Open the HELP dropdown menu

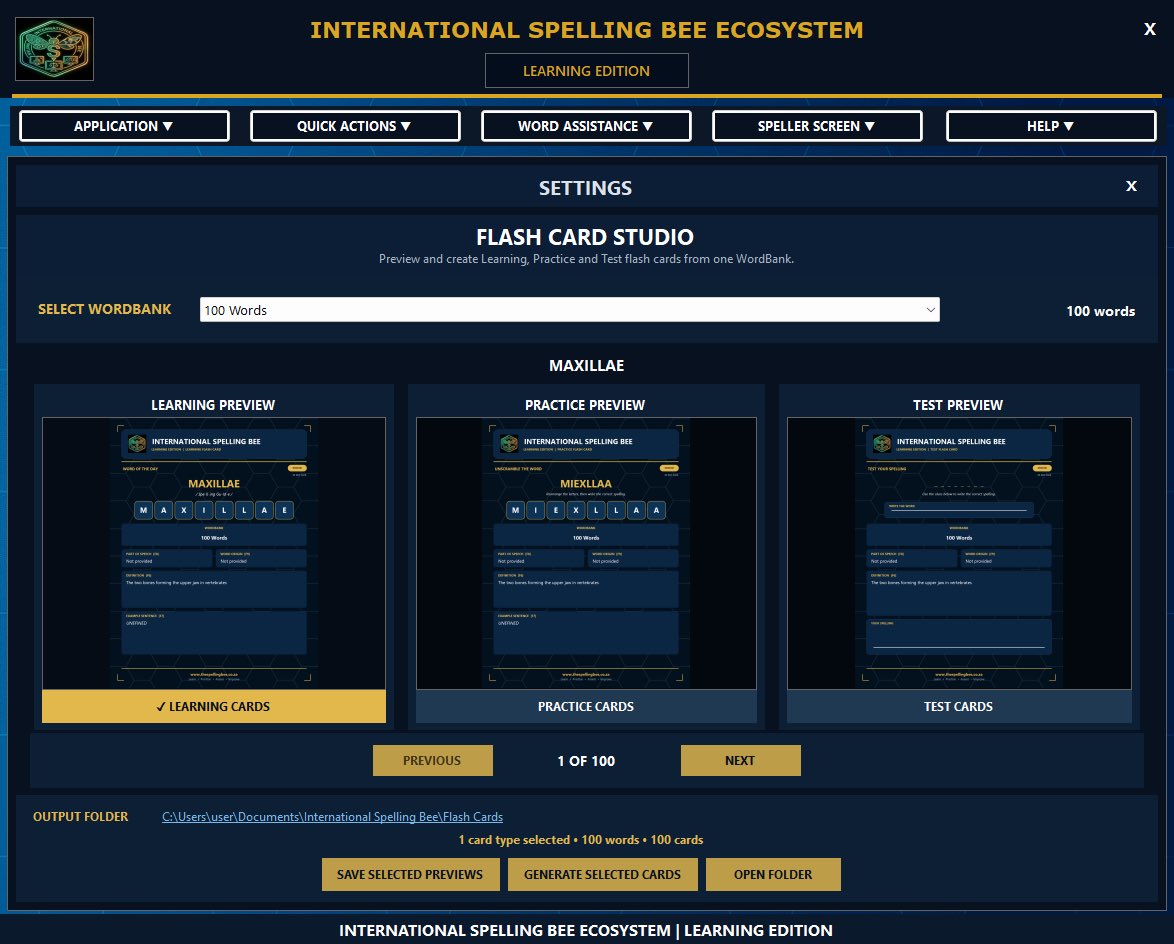[x=1051, y=126]
